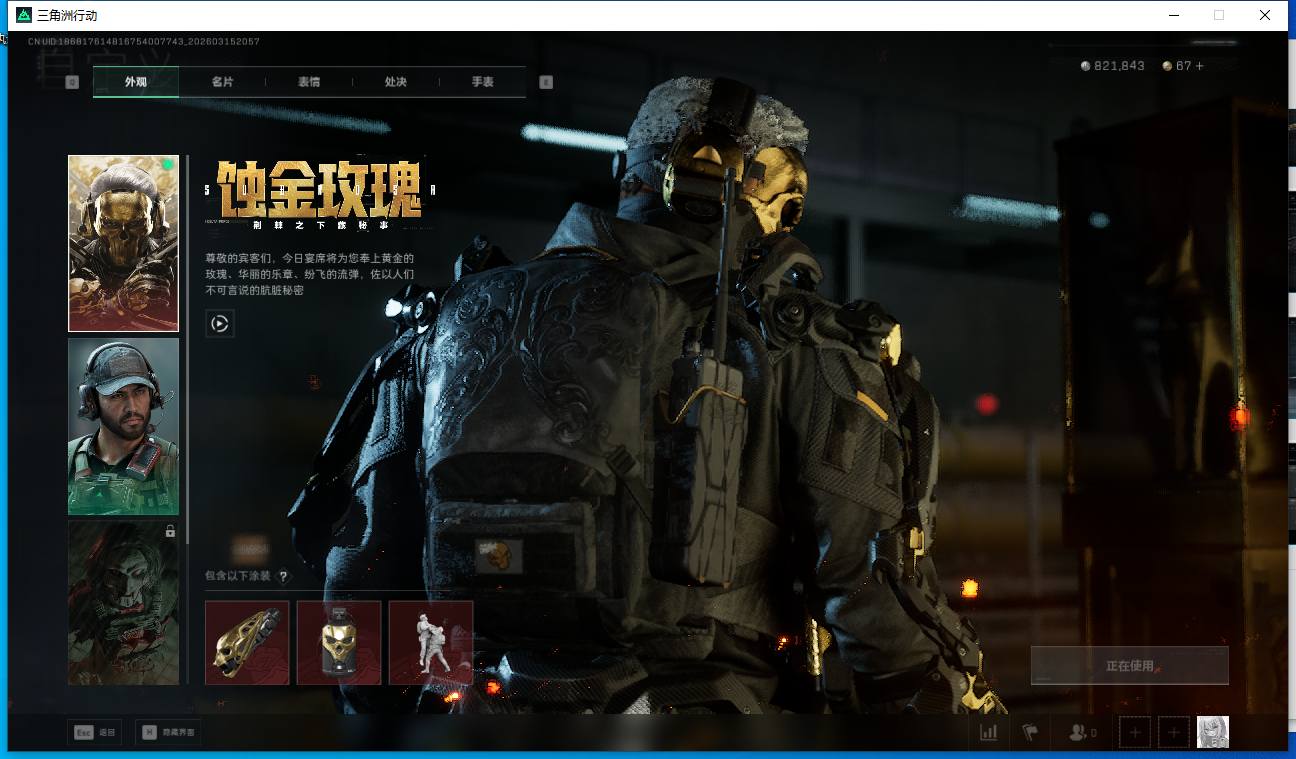The width and height of the screenshot is (1296, 759).
Task: View the gold skull knuckle item
Action: [247, 642]
